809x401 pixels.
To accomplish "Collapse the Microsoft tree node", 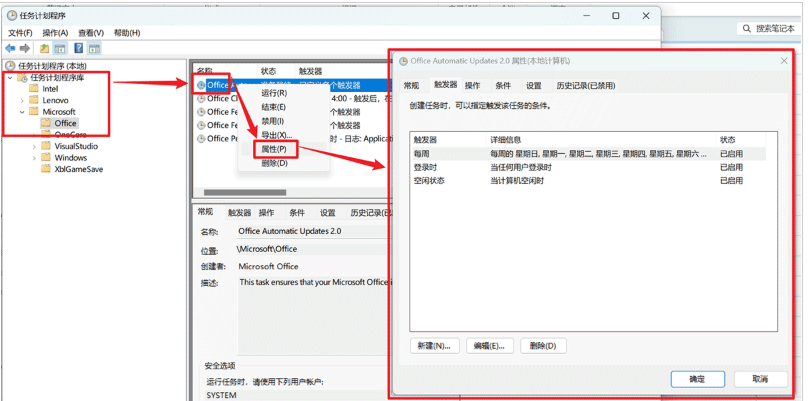I will [x=22, y=111].
